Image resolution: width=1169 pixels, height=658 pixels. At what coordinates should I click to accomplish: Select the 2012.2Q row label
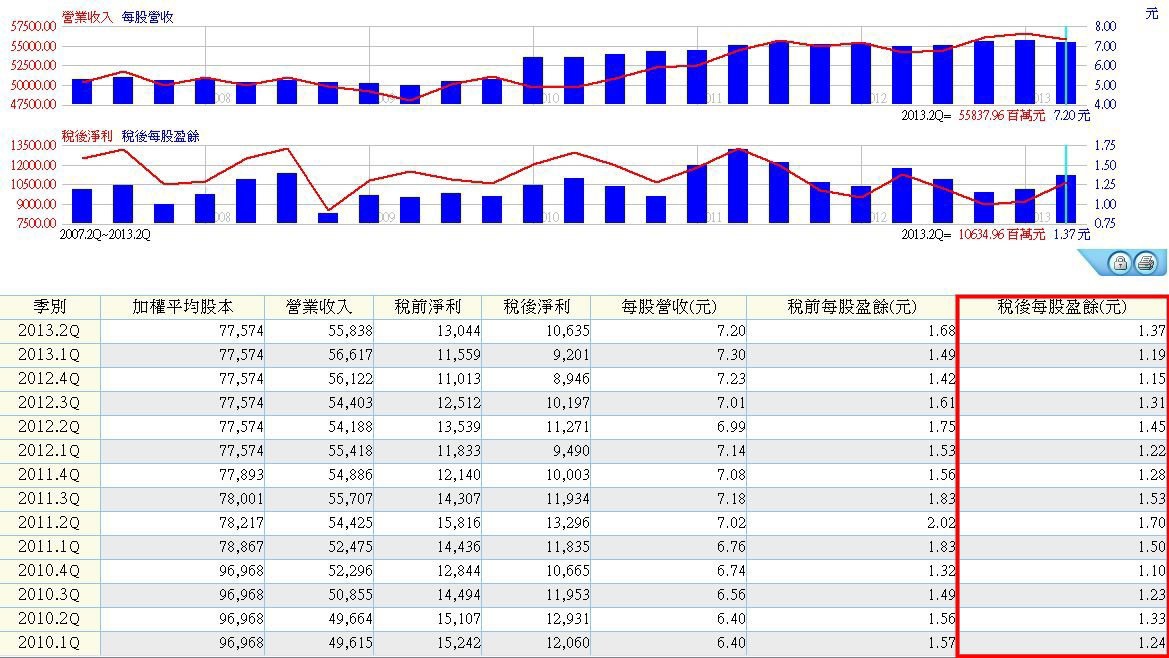tap(48, 426)
